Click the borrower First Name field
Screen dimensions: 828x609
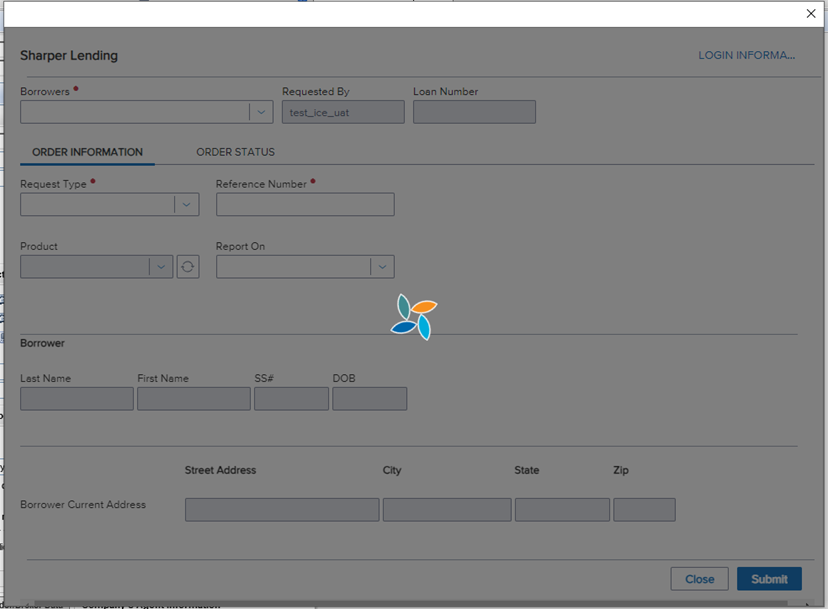point(194,399)
